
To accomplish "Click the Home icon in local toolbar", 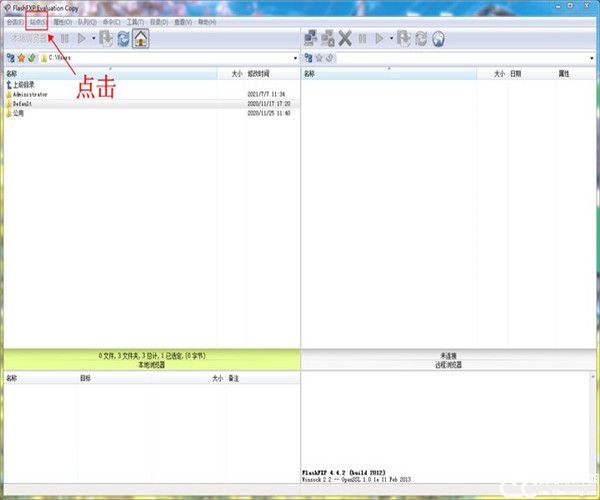I will pos(141,39).
